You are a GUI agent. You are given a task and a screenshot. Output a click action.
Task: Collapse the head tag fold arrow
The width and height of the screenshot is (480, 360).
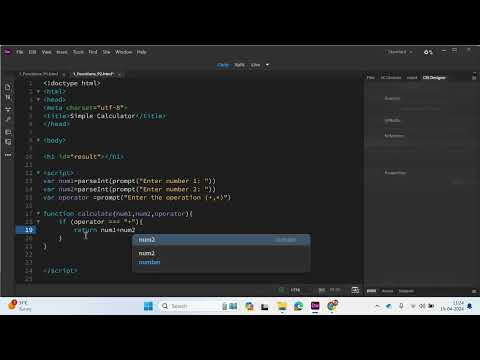click(38, 100)
